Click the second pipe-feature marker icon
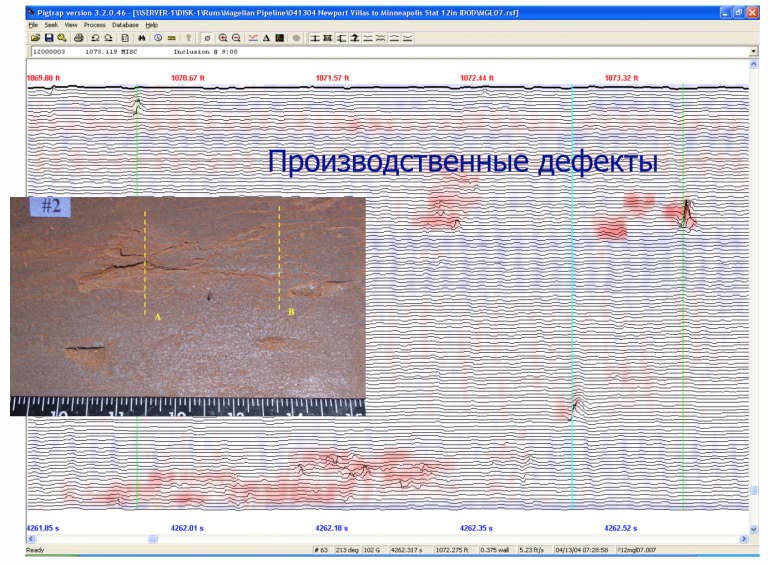Screen dimensions: 768x565 click(328, 38)
